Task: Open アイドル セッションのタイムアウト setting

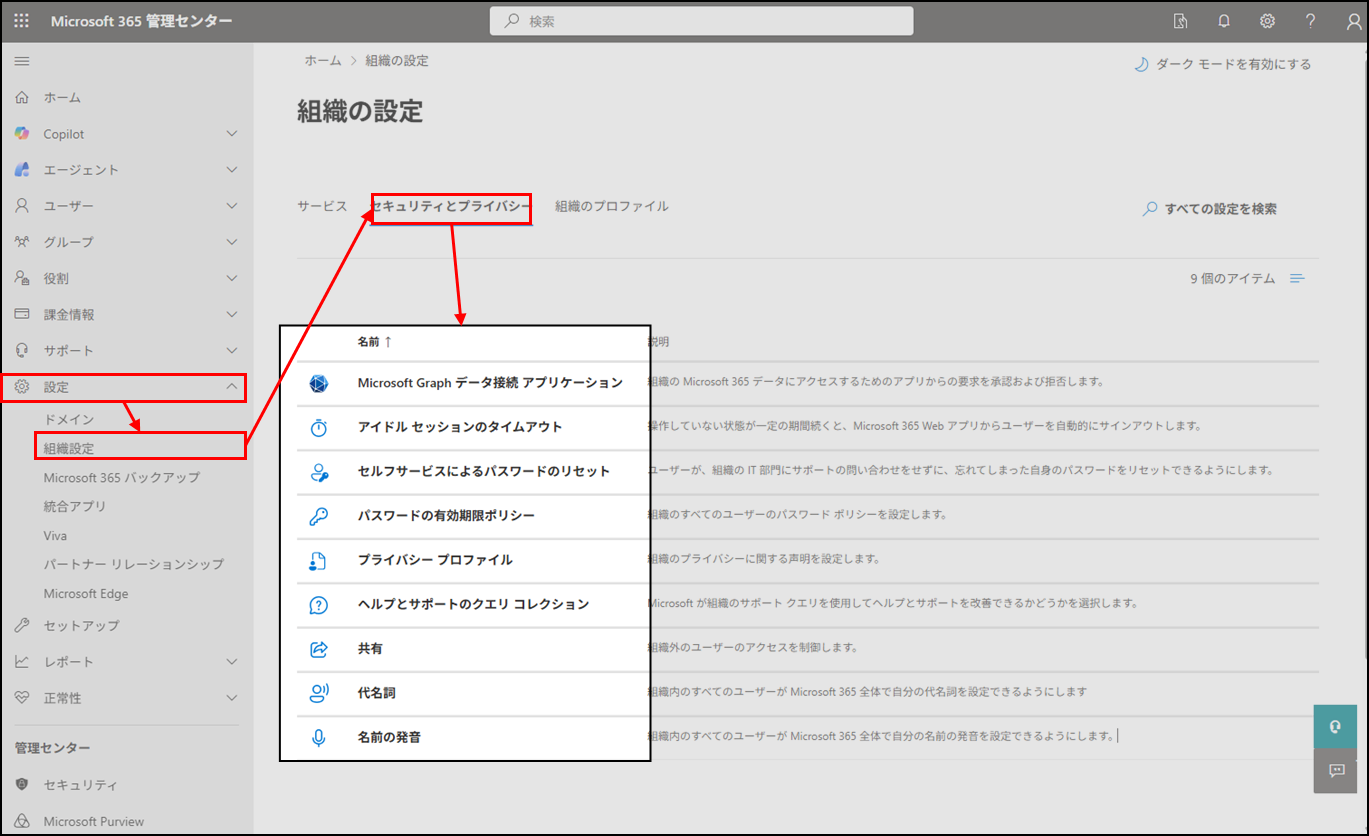Action: tap(460, 427)
